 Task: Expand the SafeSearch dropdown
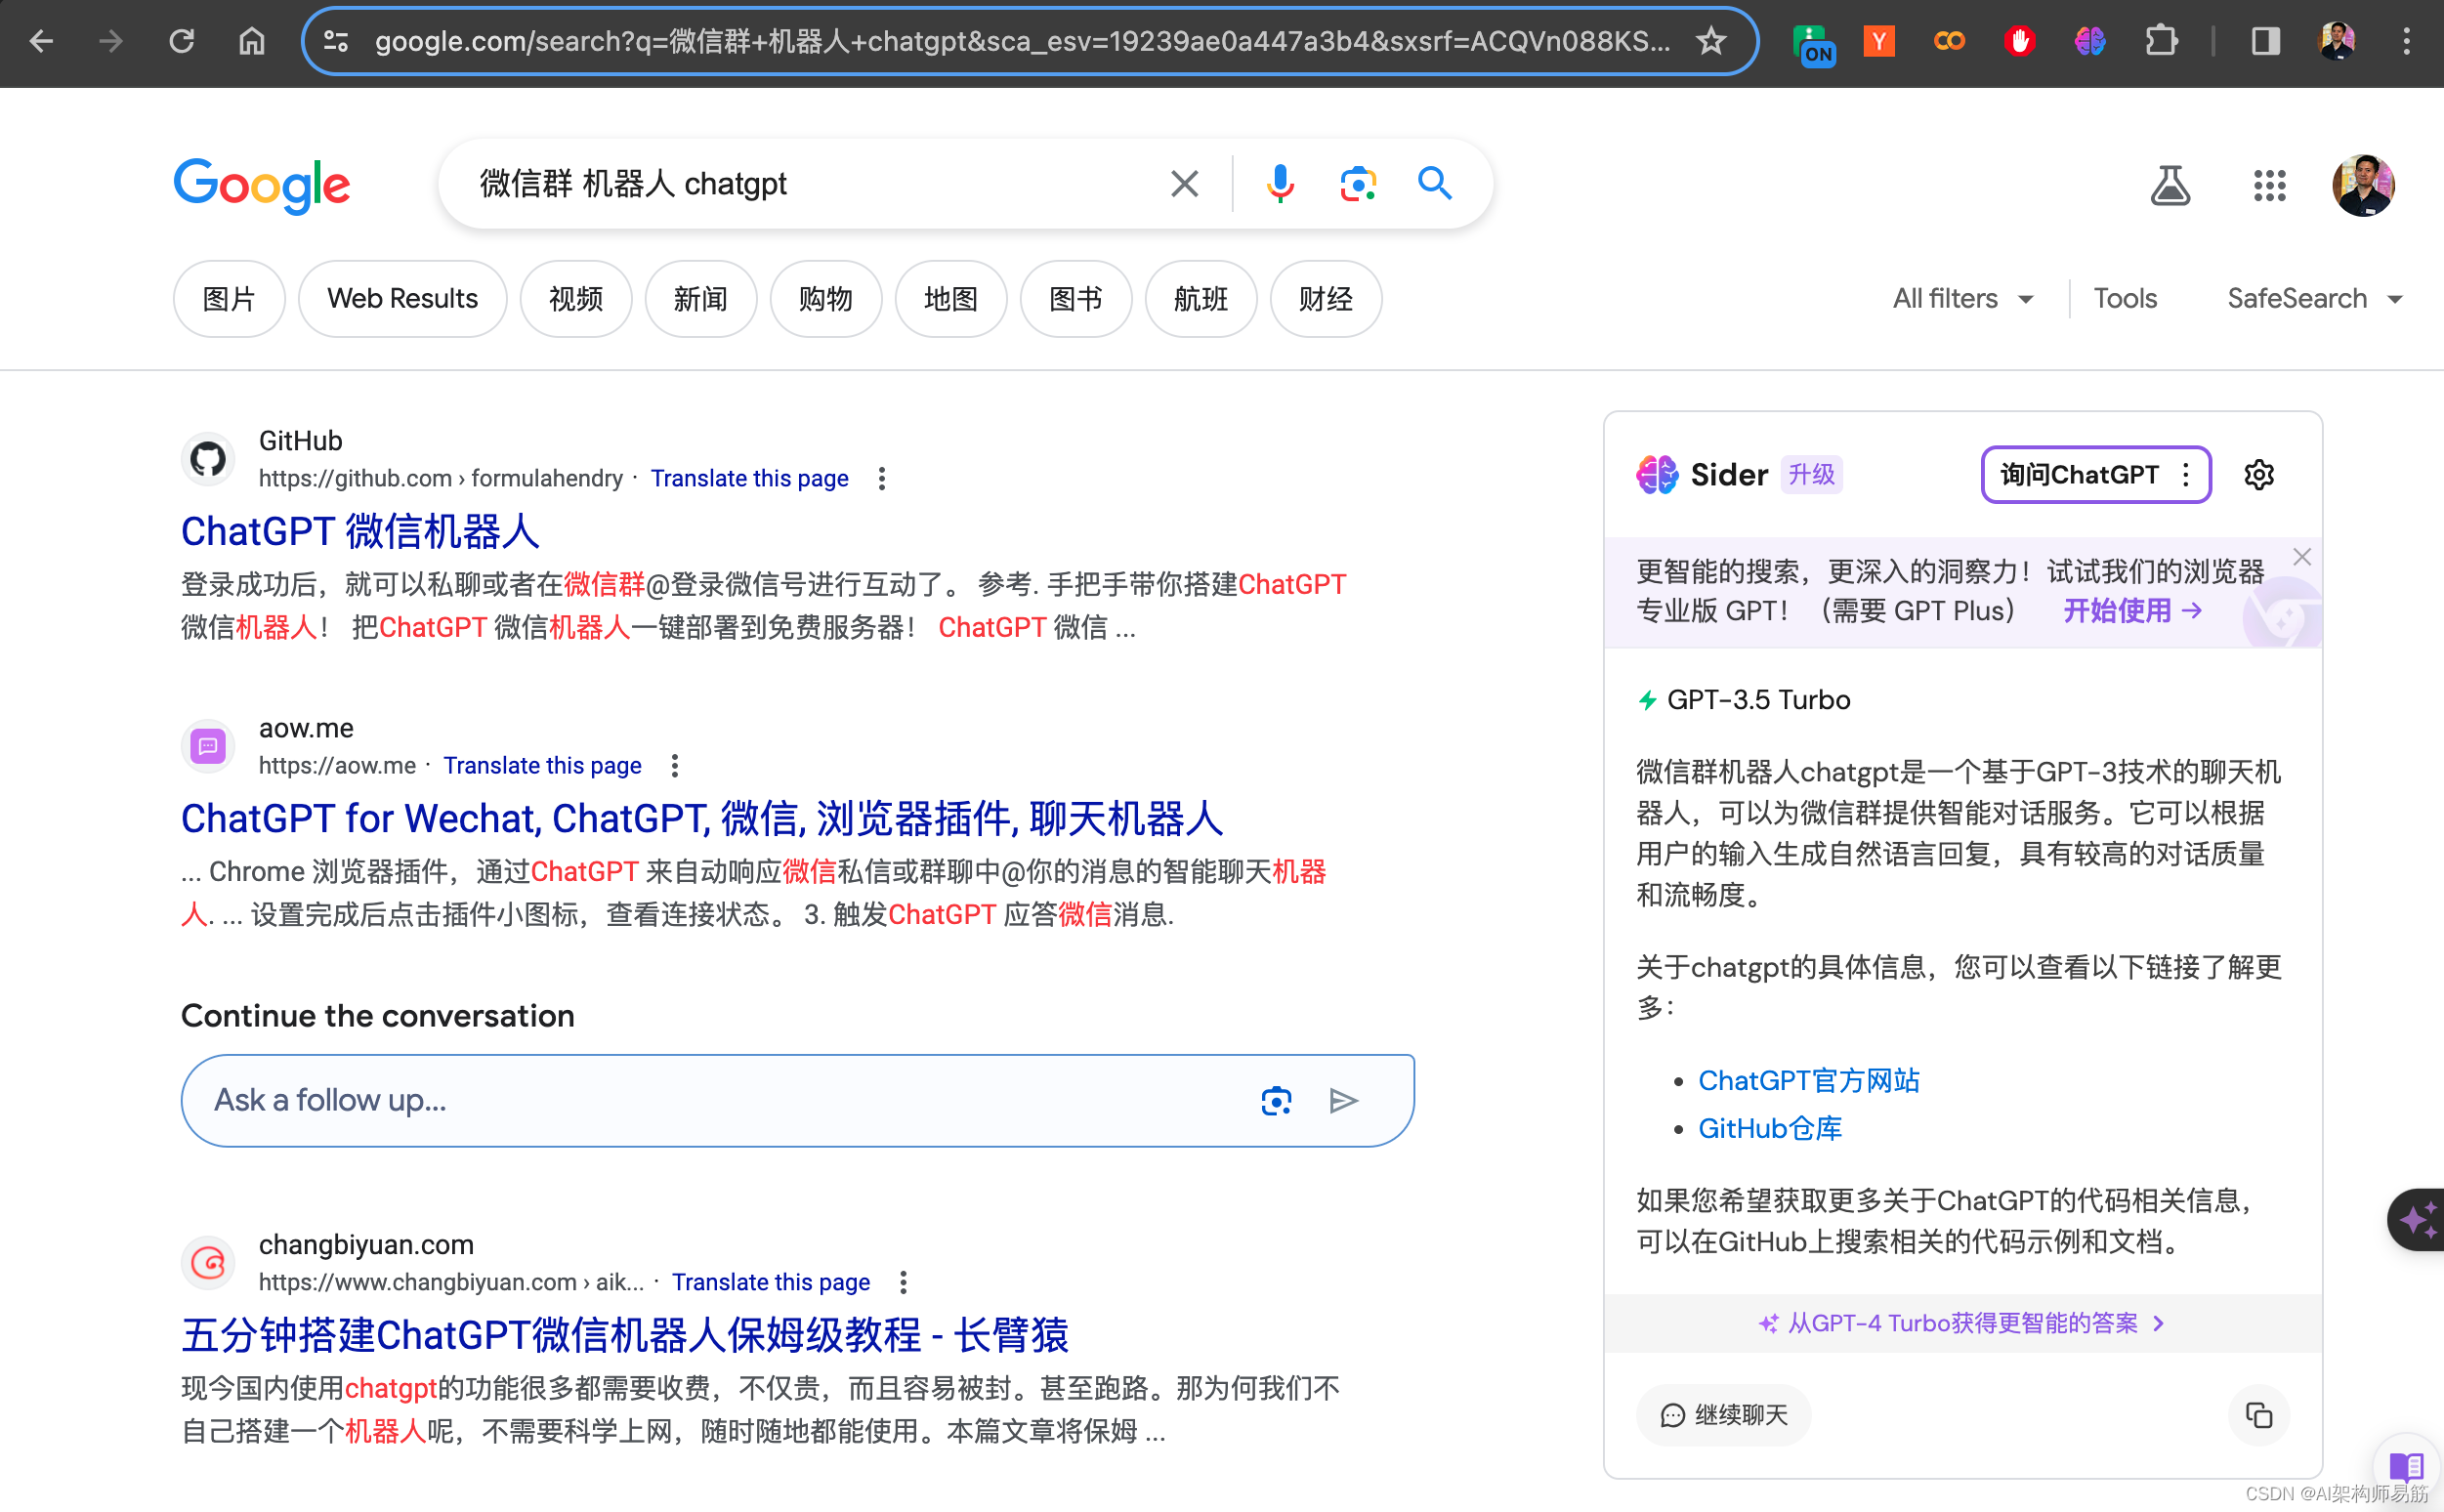click(x=2314, y=299)
